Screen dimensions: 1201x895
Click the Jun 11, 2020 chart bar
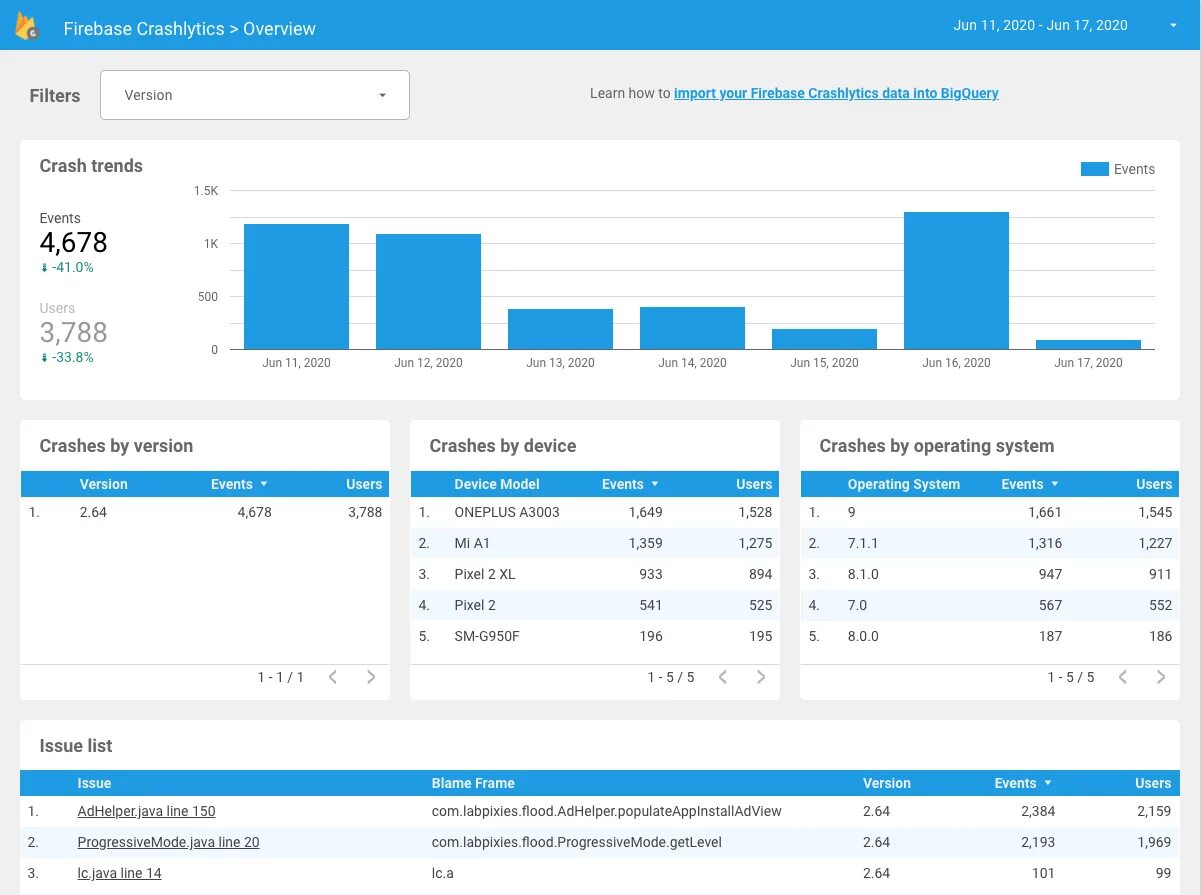296,287
